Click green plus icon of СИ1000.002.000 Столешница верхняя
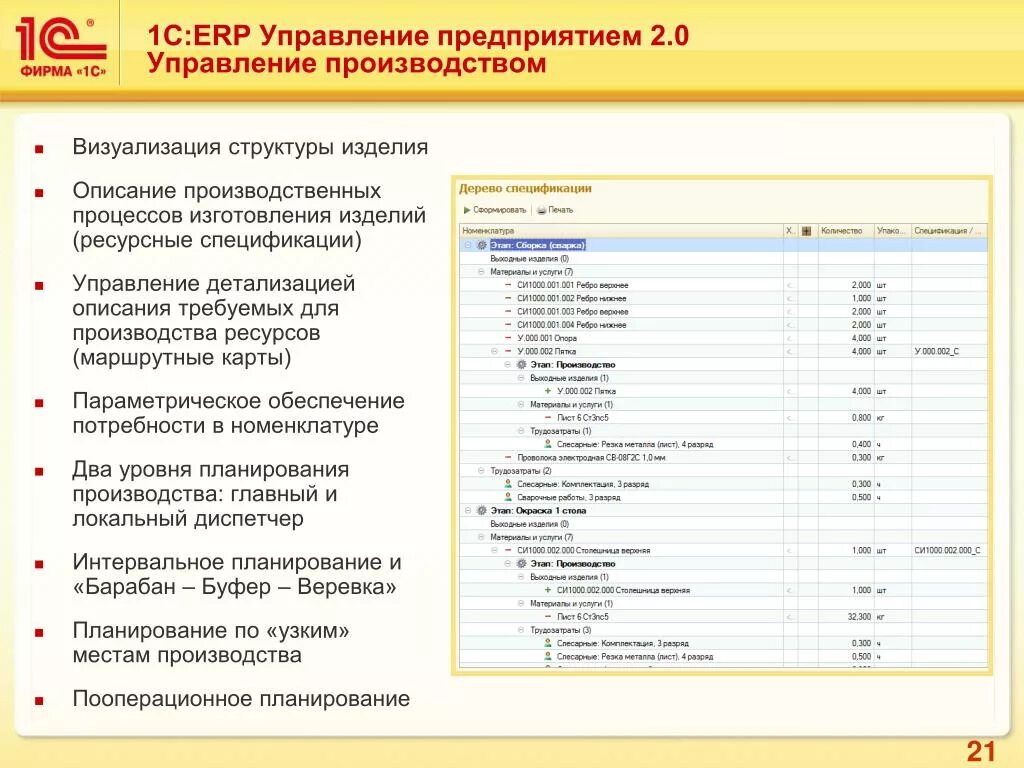This screenshot has width=1024, height=768. coord(548,590)
